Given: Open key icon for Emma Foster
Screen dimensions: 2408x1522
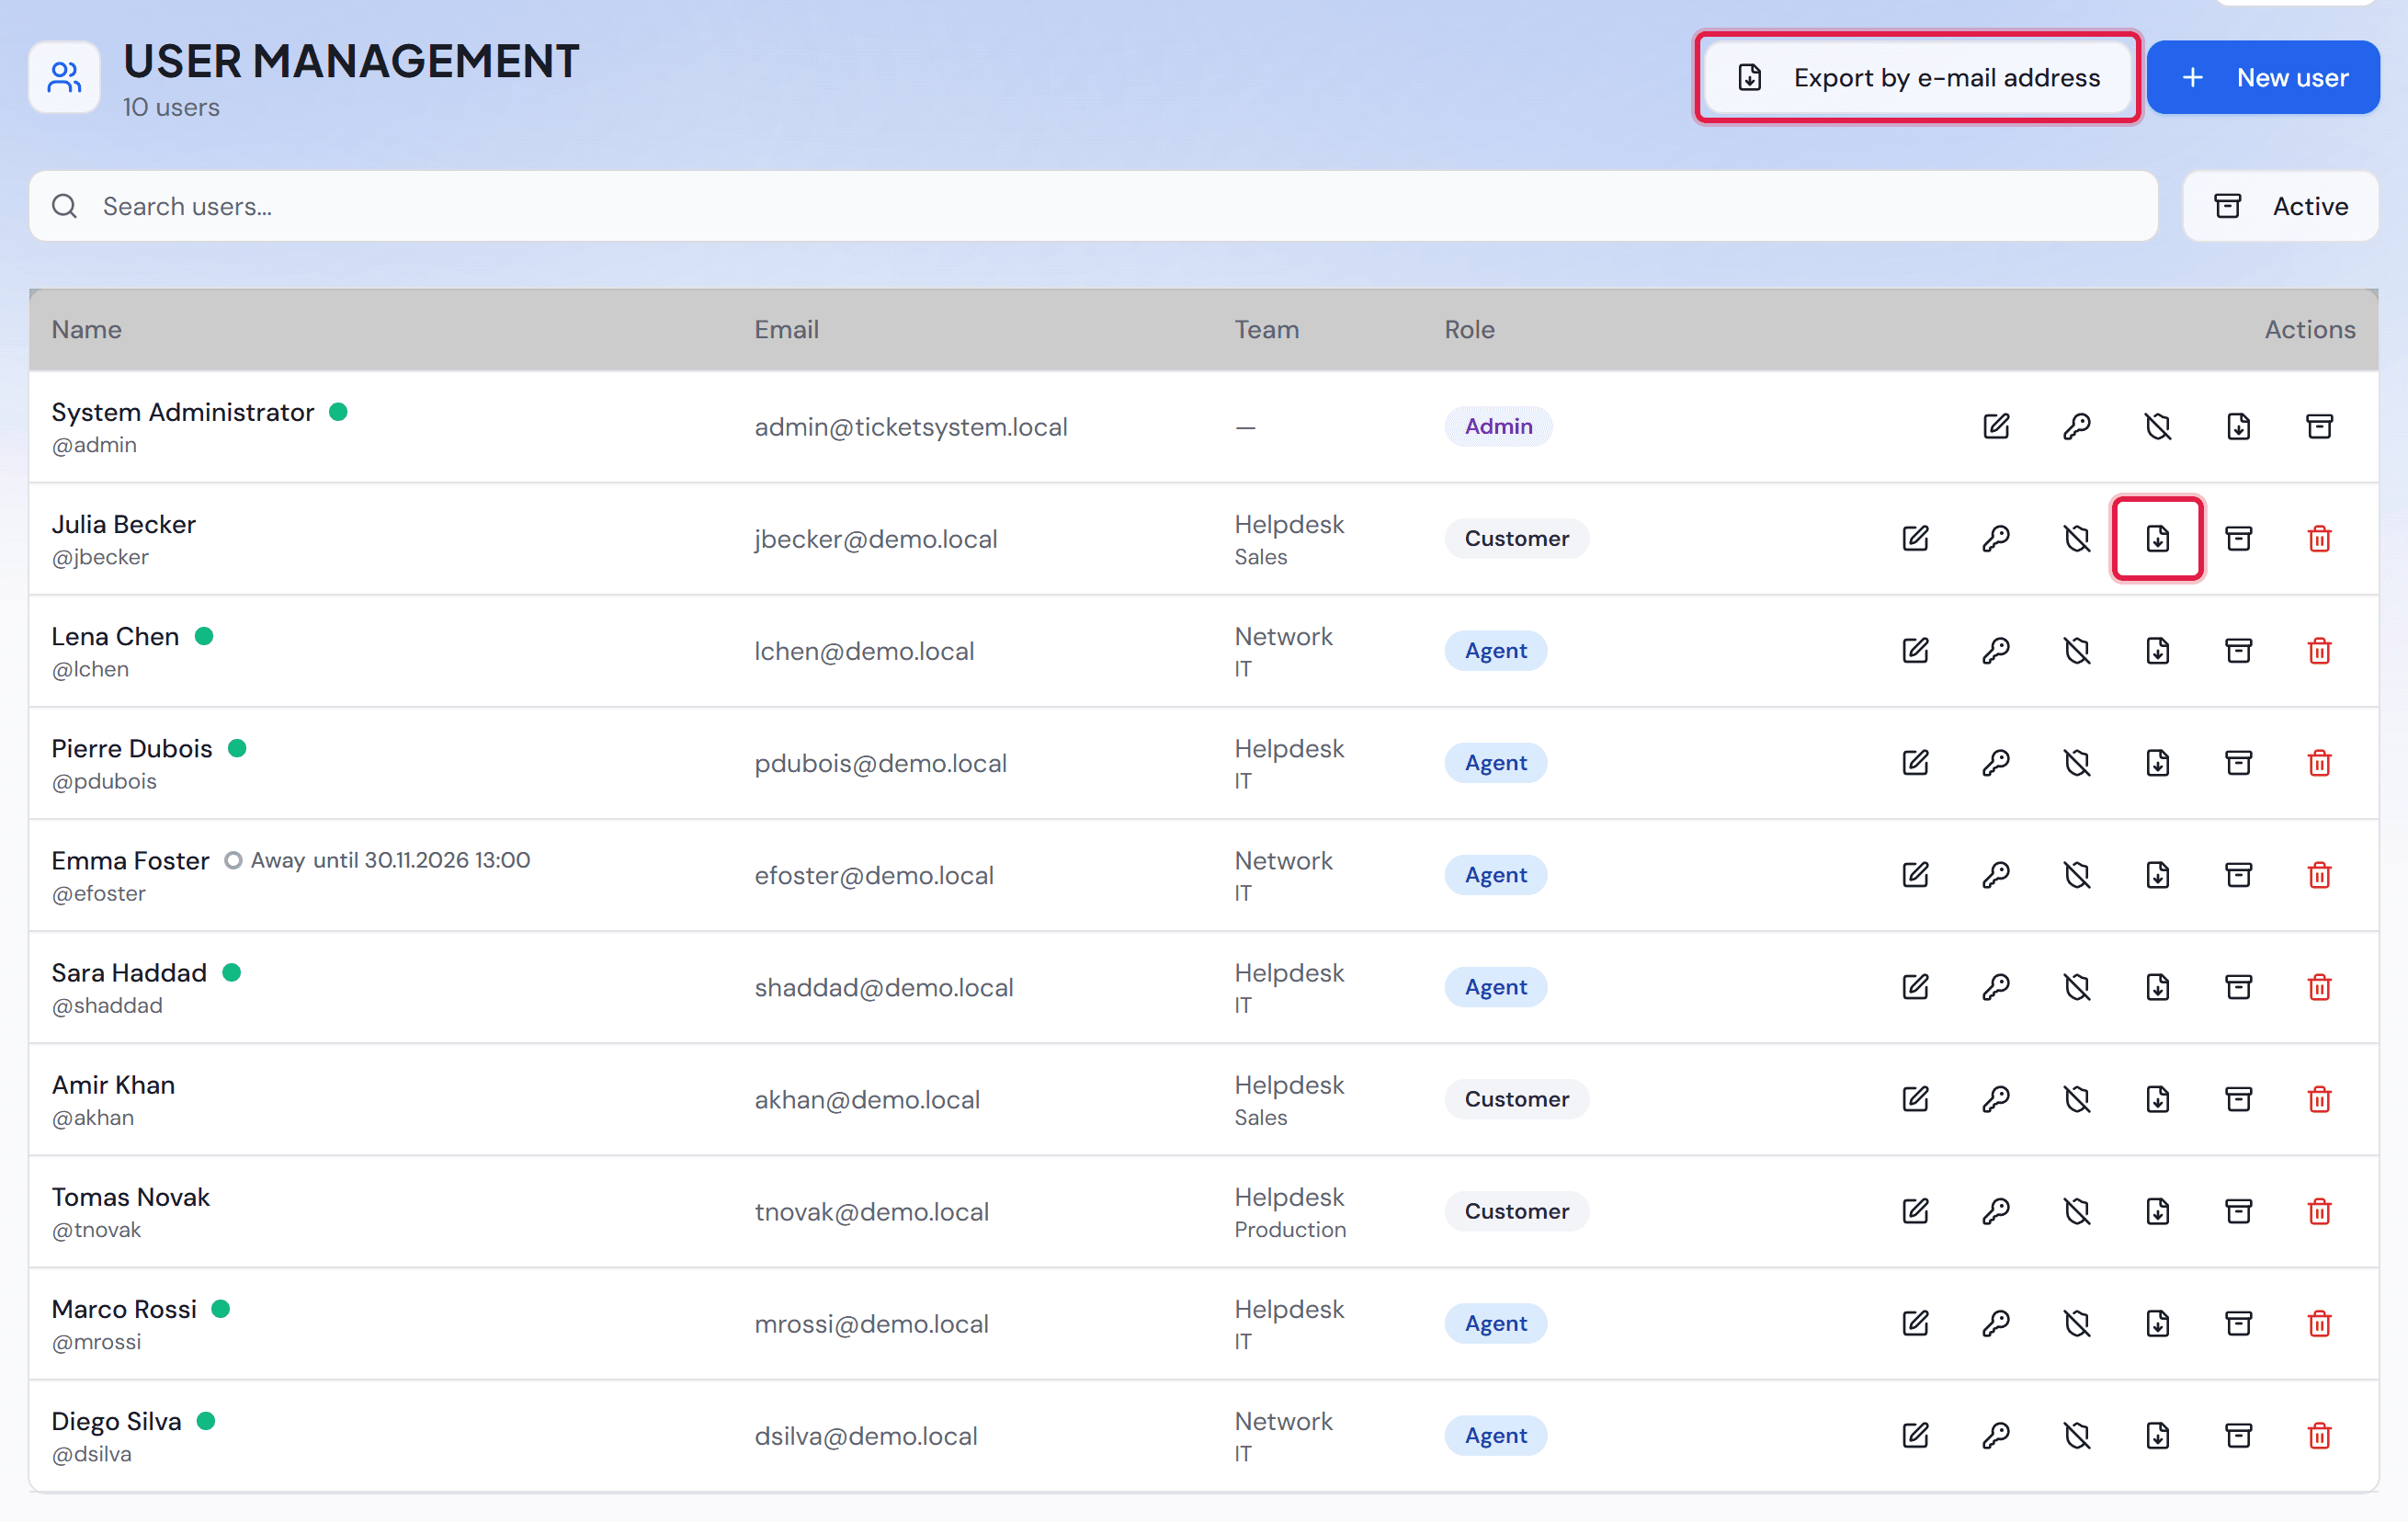Looking at the screenshot, I should pyautogui.click(x=1996, y=875).
